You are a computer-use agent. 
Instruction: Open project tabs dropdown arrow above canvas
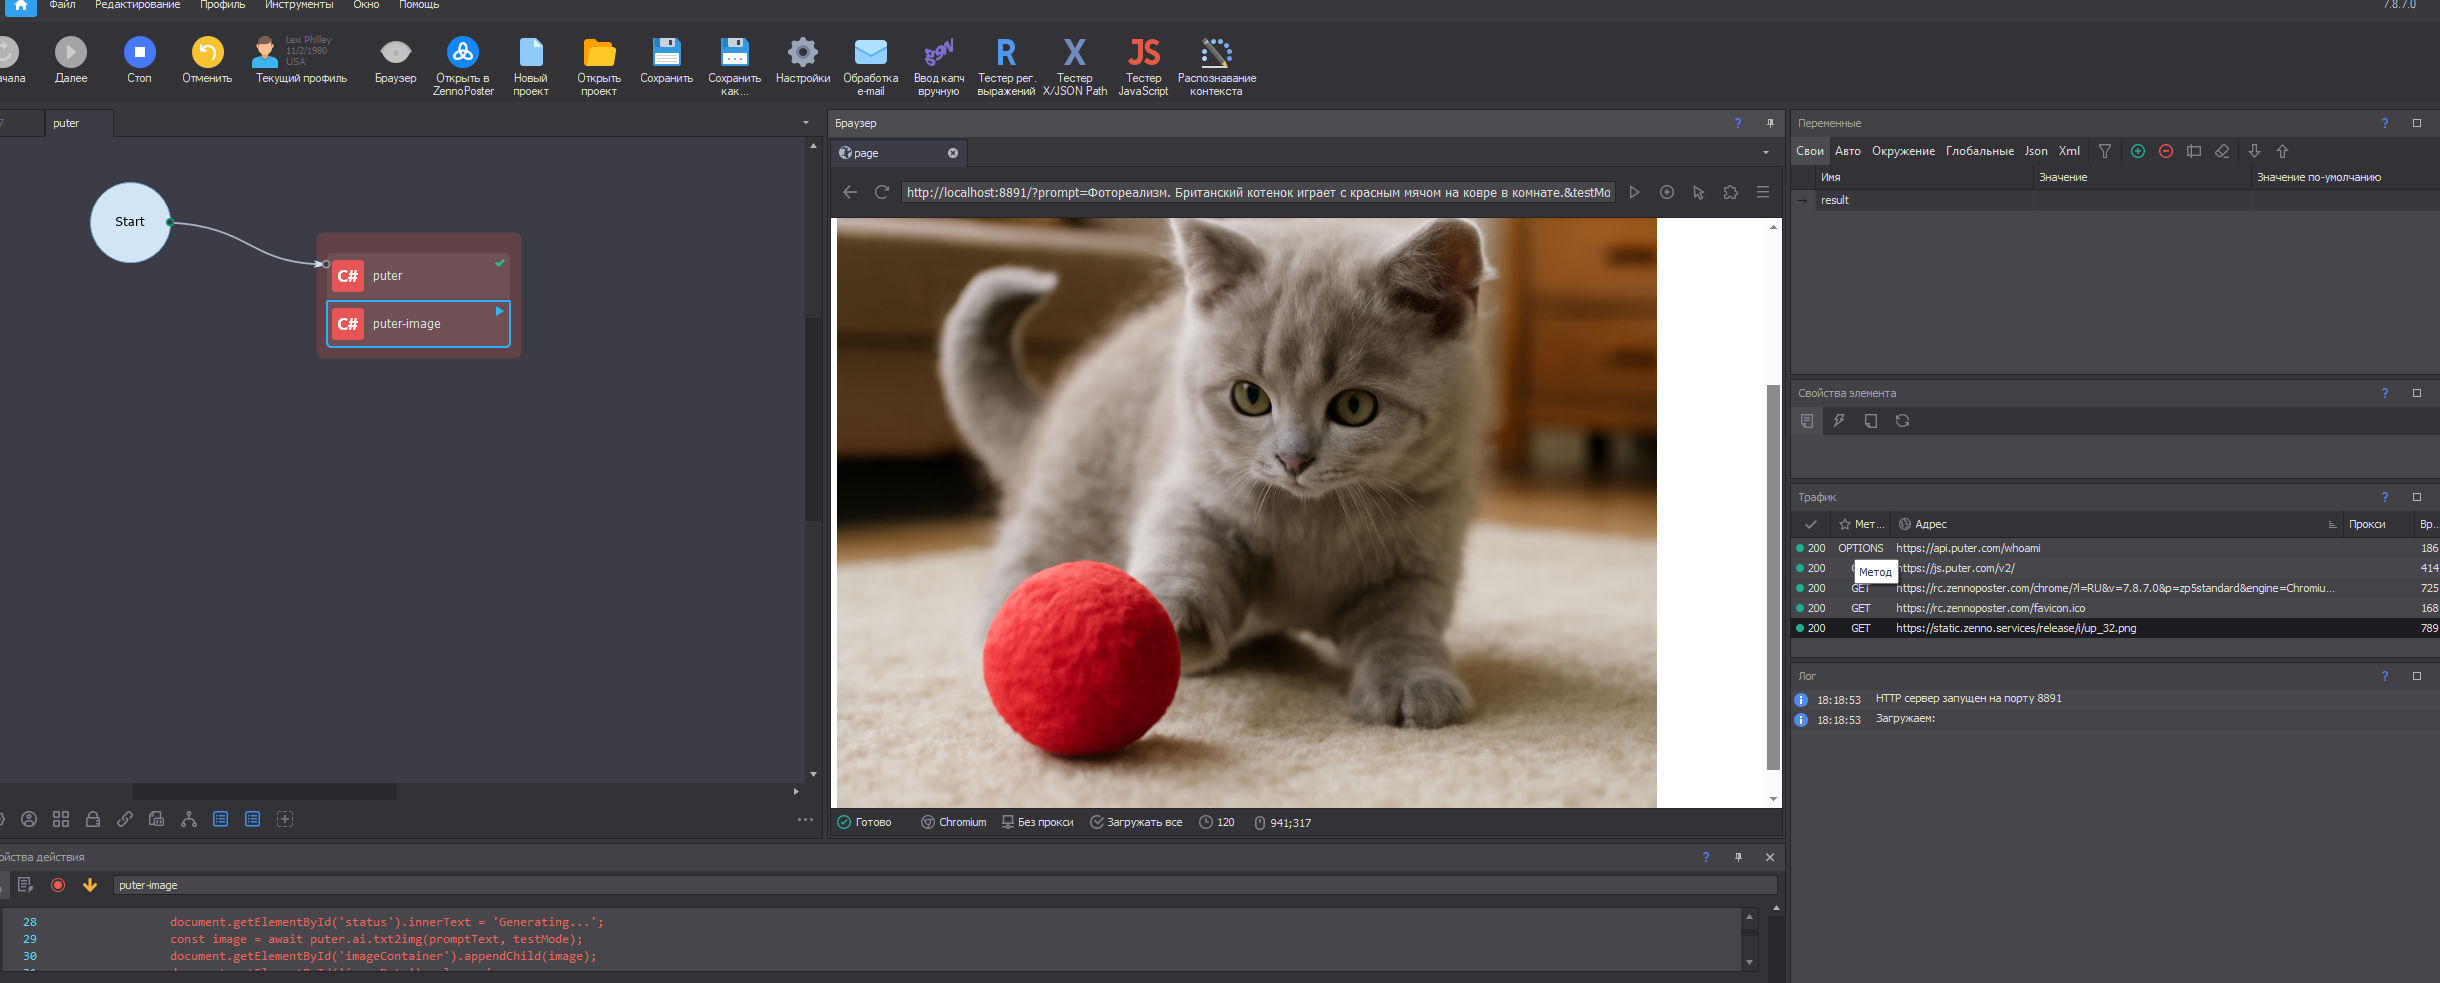click(x=806, y=123)
